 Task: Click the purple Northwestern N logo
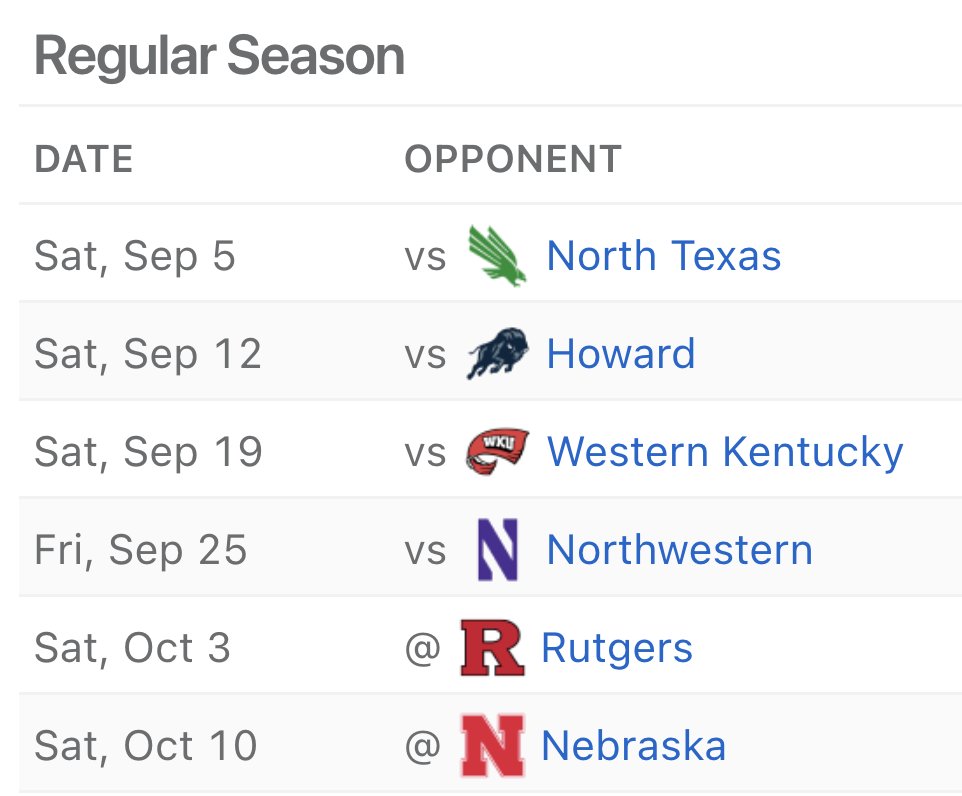(498, 550)
